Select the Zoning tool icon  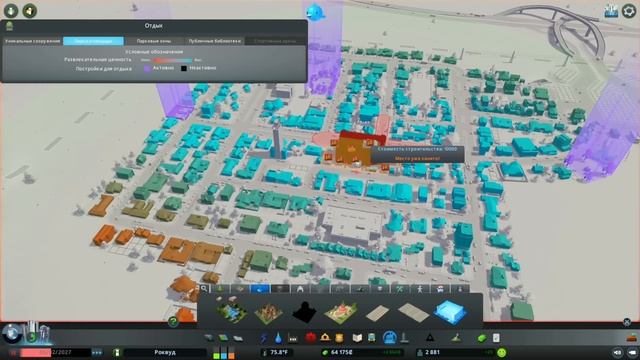(x=223, y=338)
